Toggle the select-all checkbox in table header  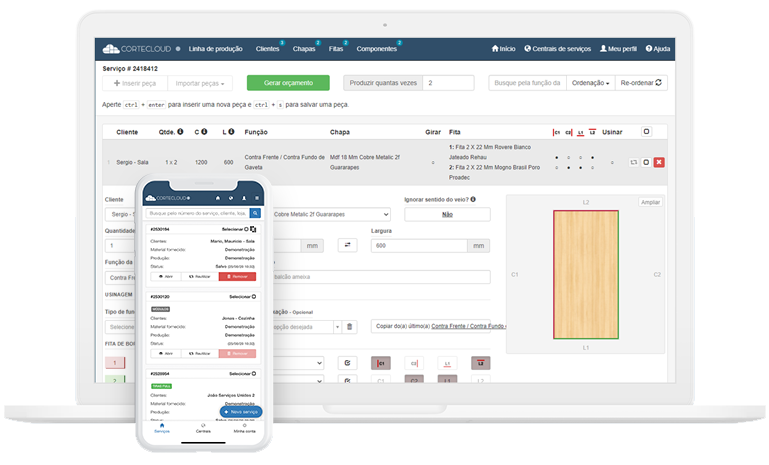pos(646,131)
